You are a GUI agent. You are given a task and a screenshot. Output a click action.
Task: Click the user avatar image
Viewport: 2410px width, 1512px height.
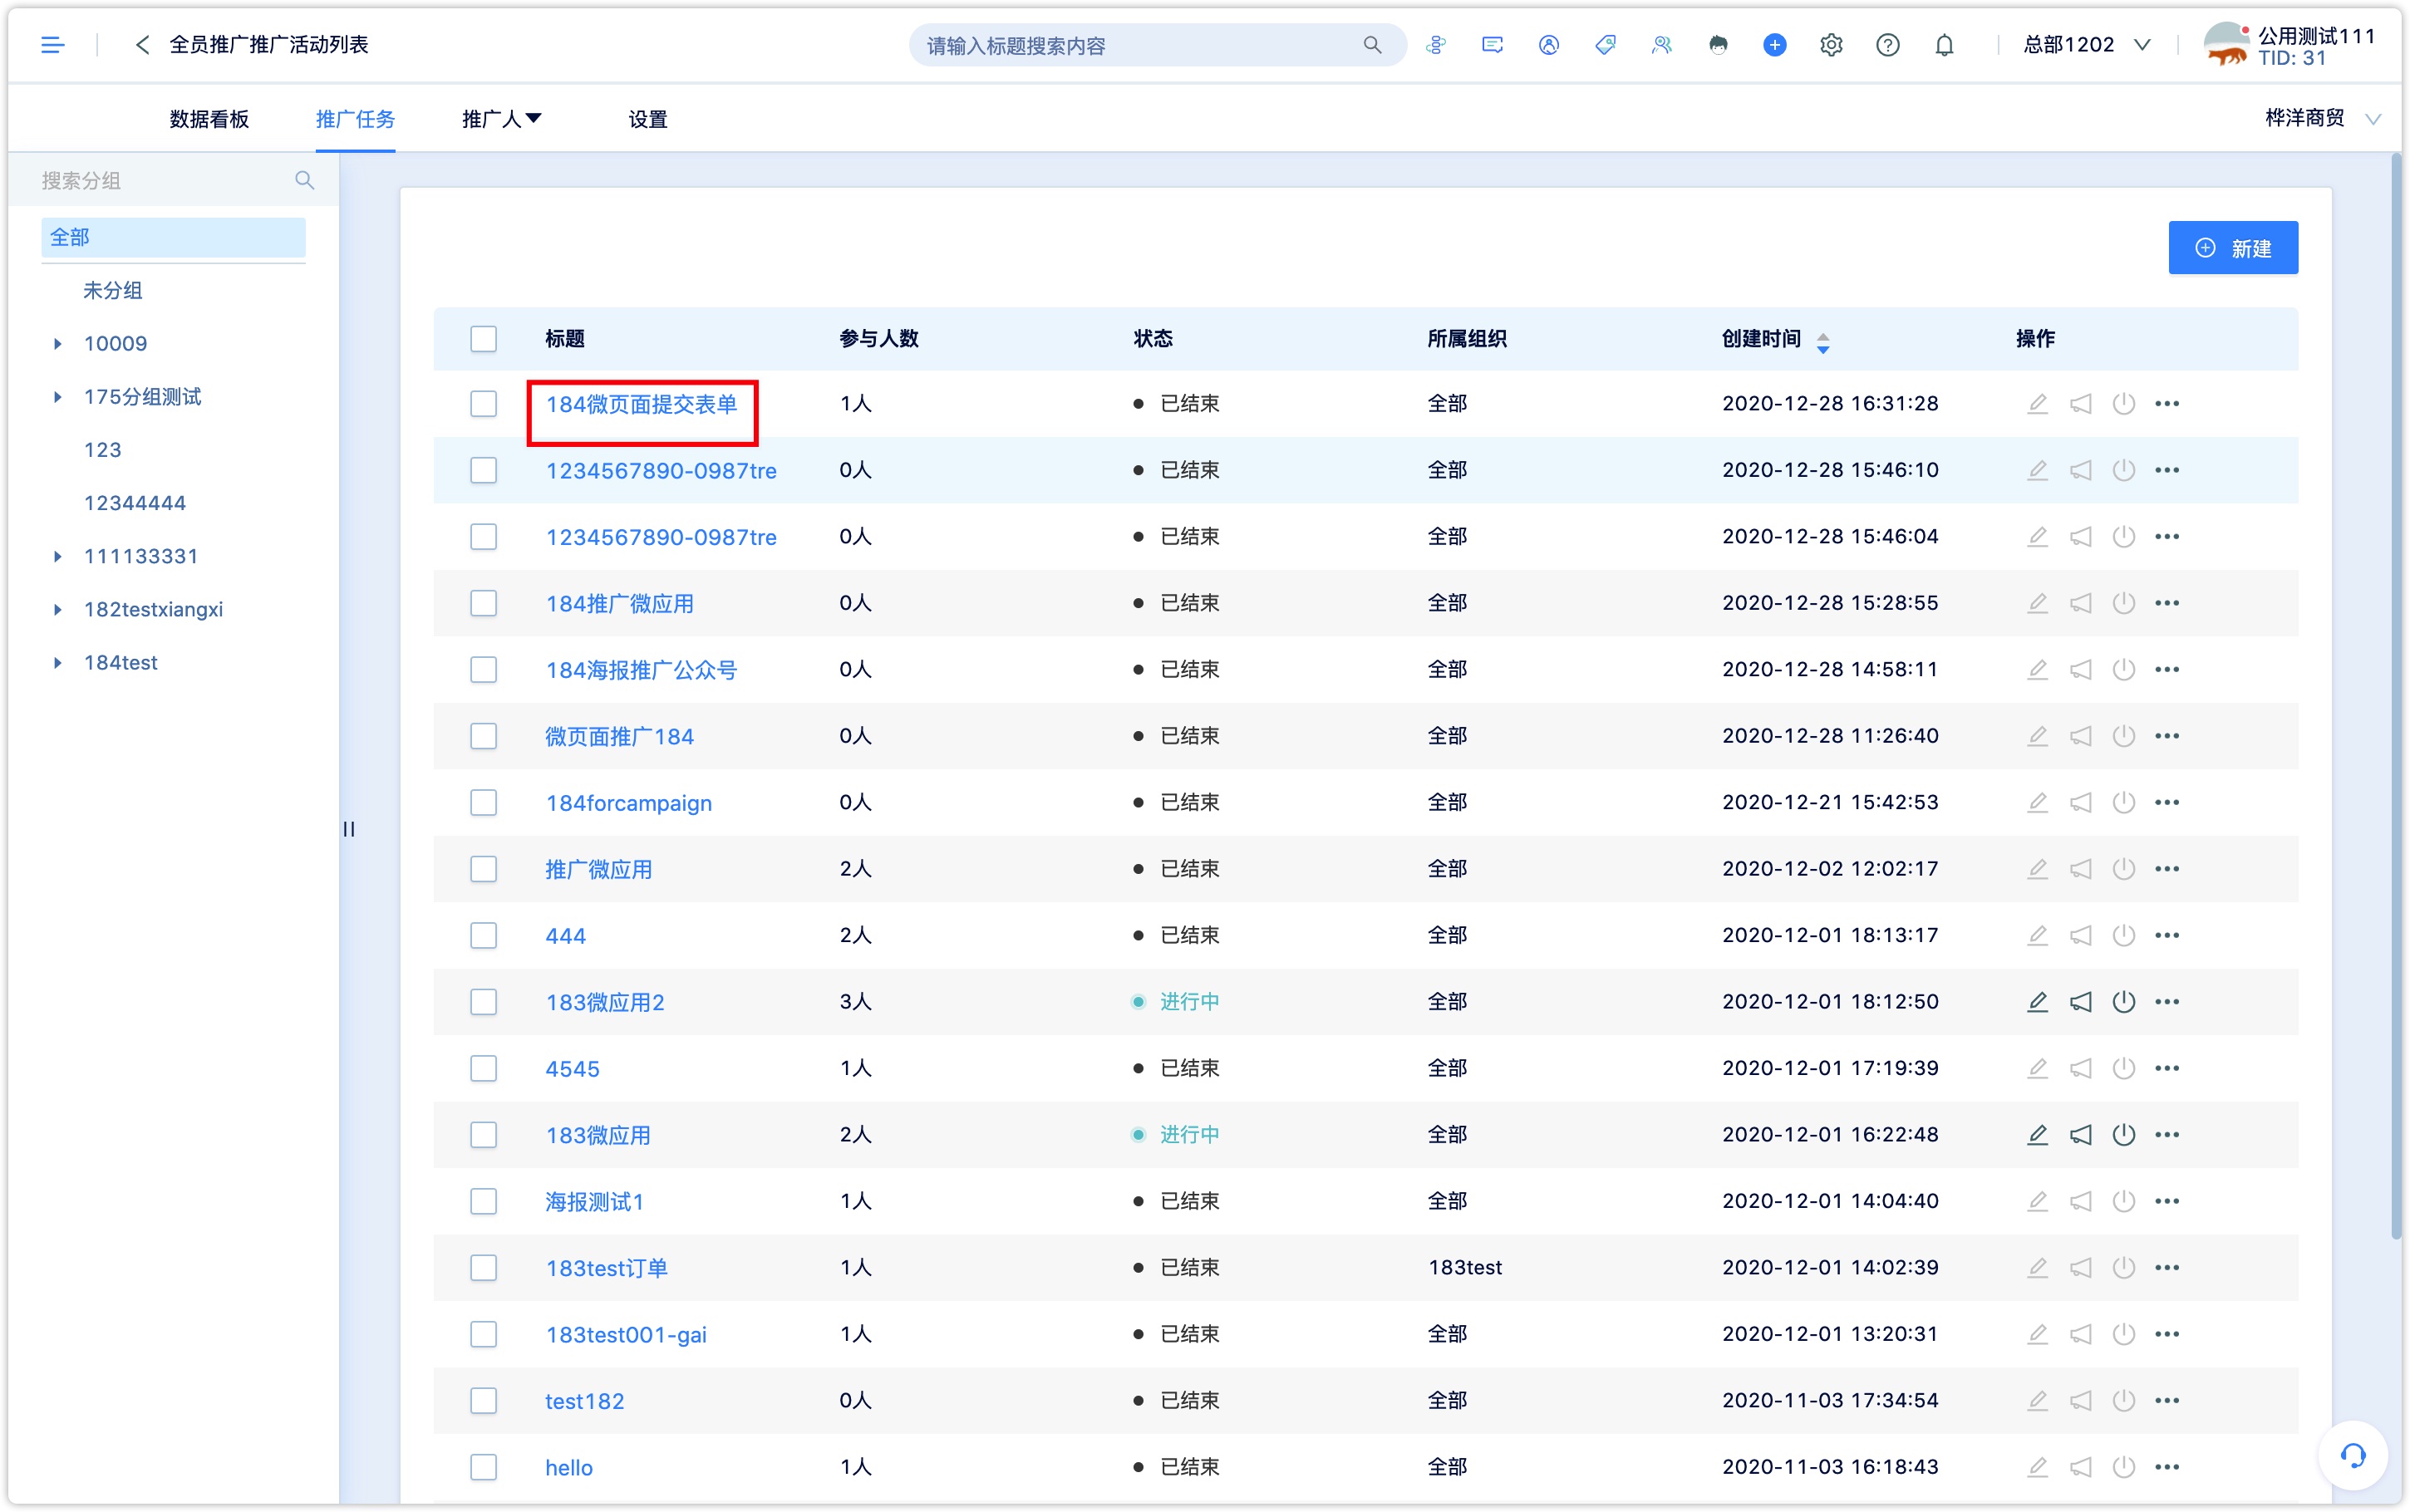click(2226, 45)
